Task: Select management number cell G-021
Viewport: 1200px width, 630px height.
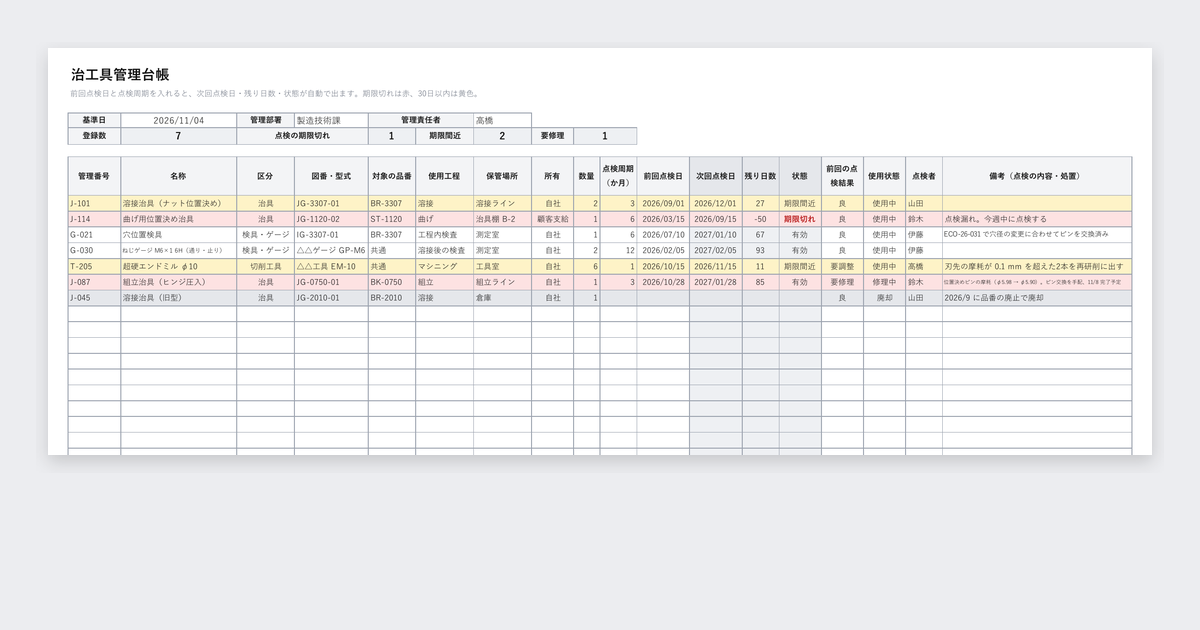Action: tap(94, 235)
